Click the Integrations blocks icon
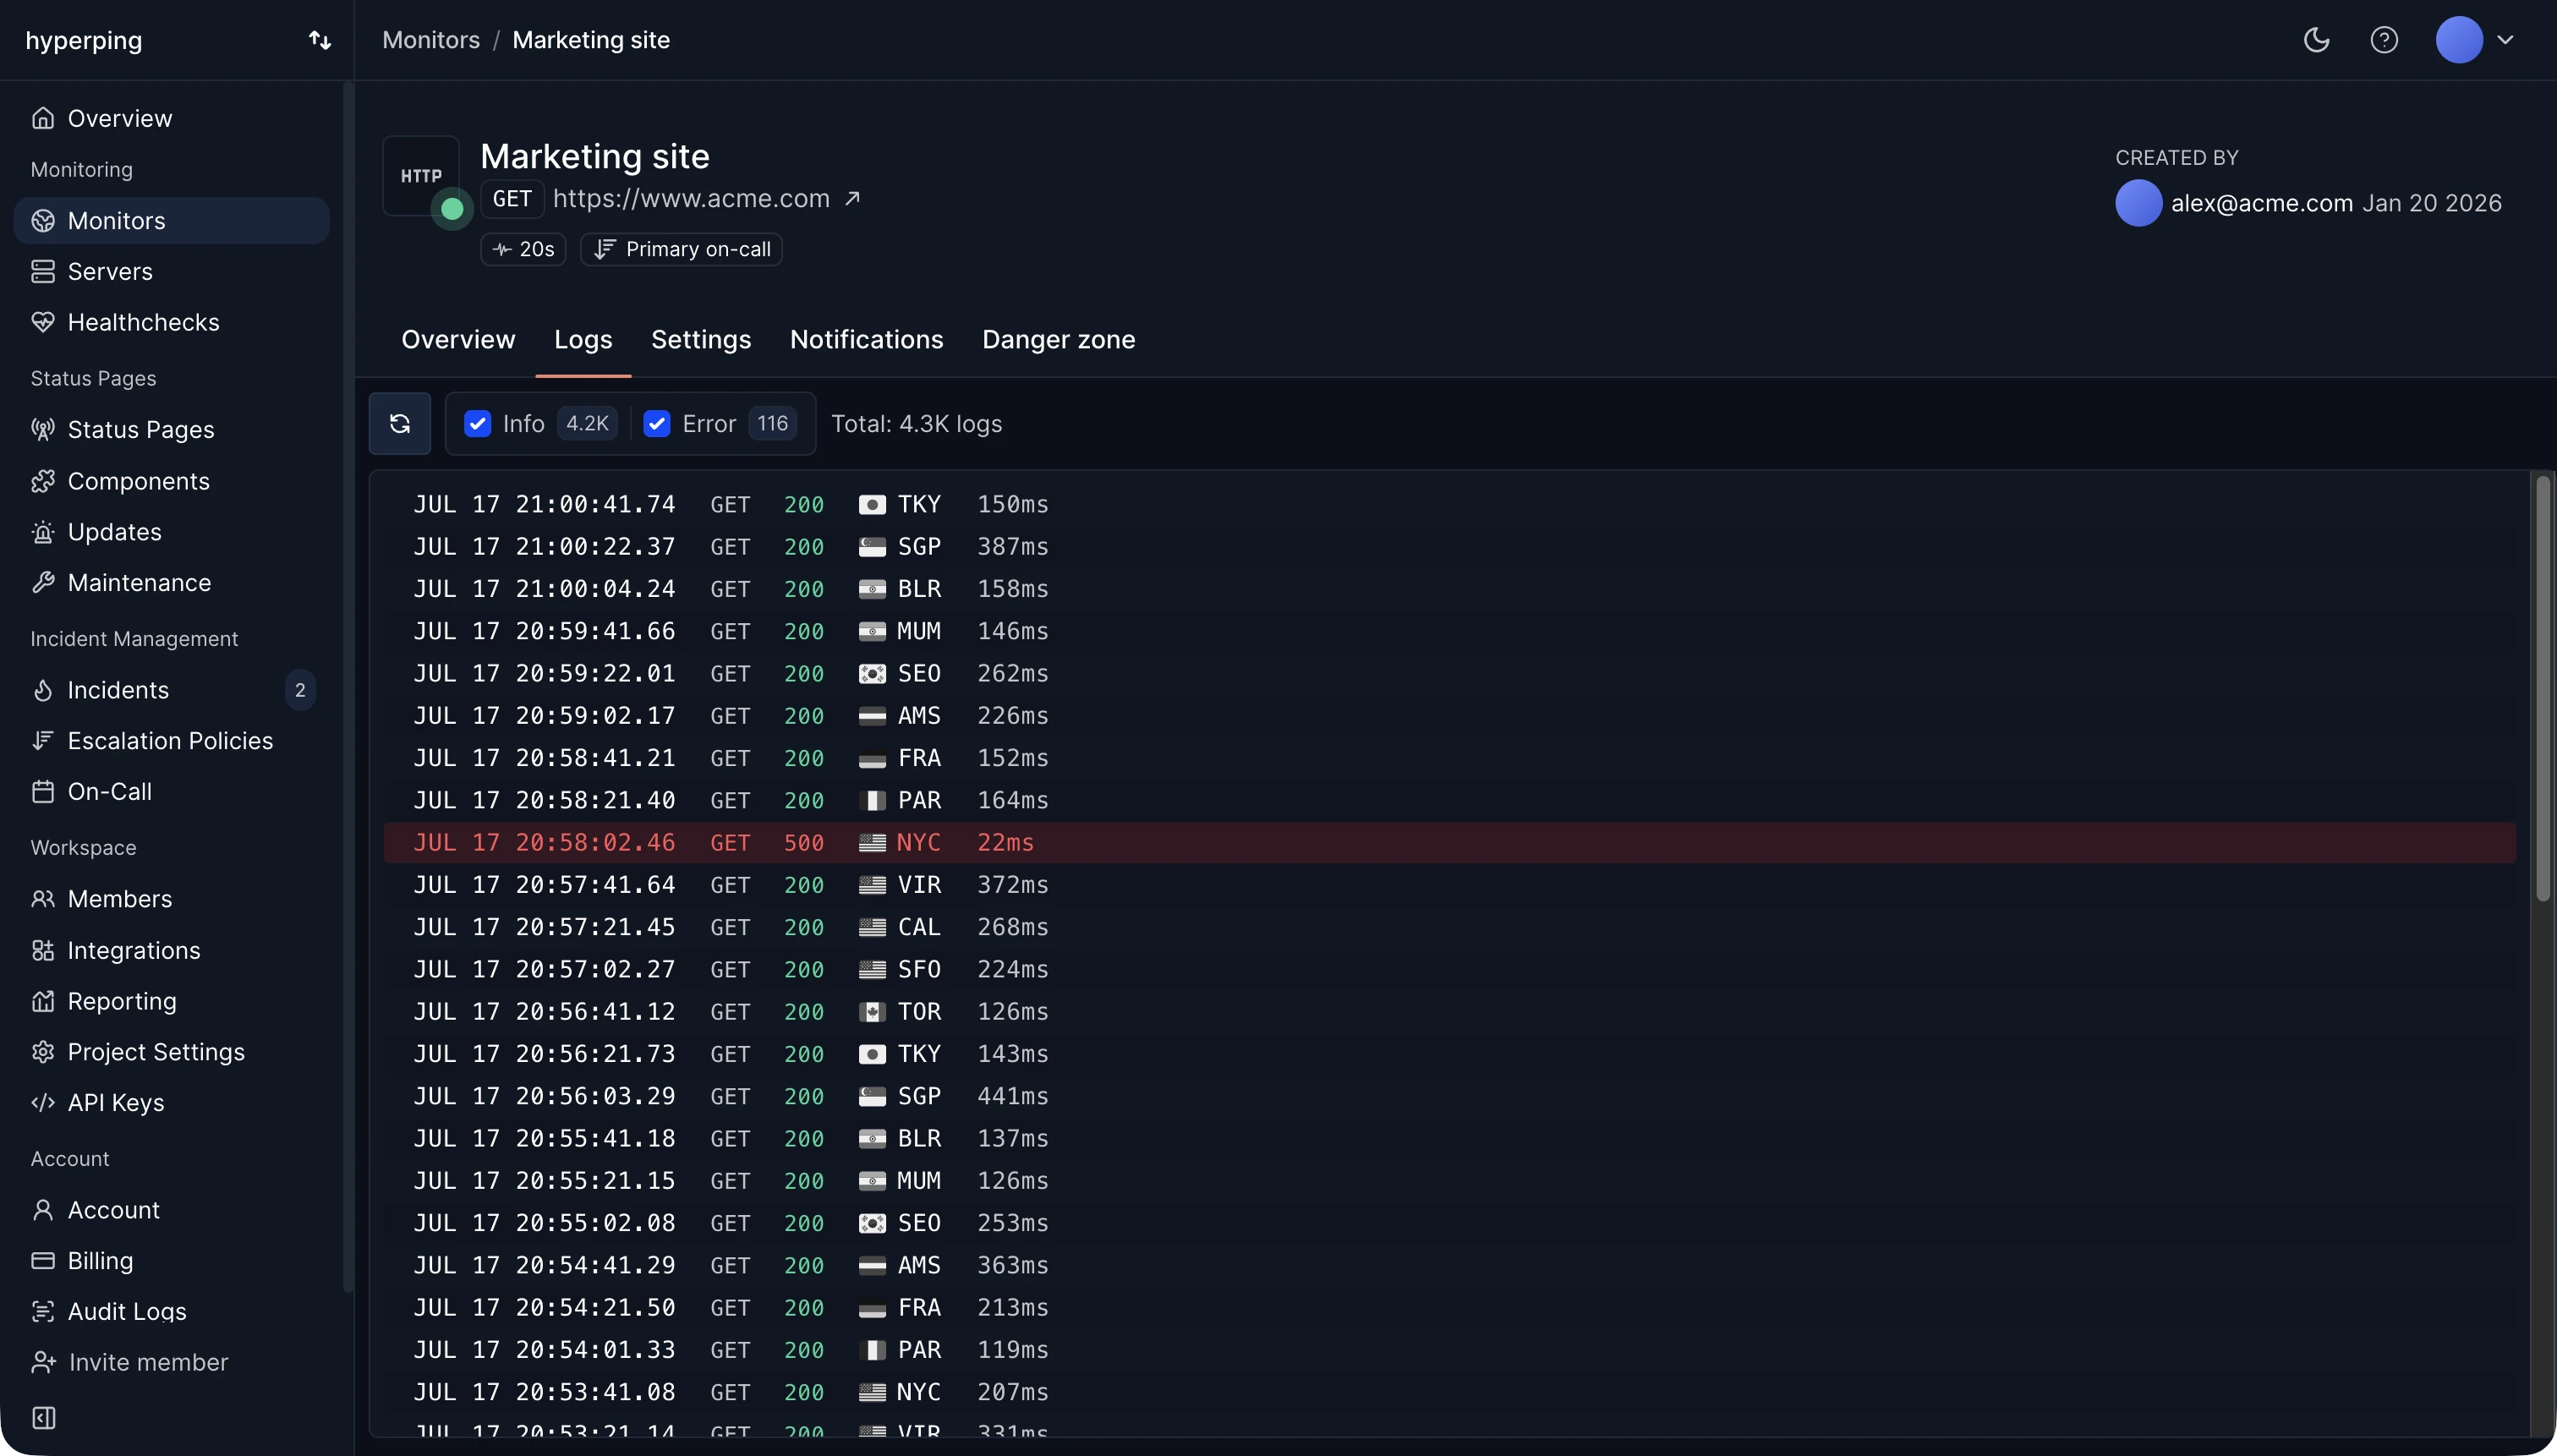Viewport: 2557px width, 1456px height. click(43, 950)
